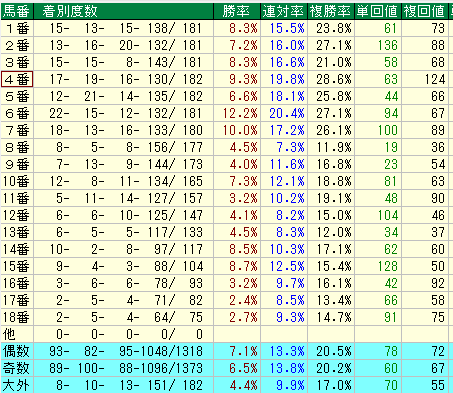Select the 13番 row label
This screenshot has width=453, height=393.
[x=17, y=233]
